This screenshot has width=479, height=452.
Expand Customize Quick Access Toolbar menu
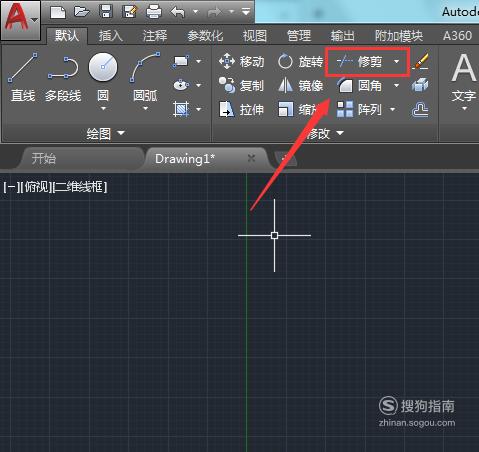(x=246, y=12)
